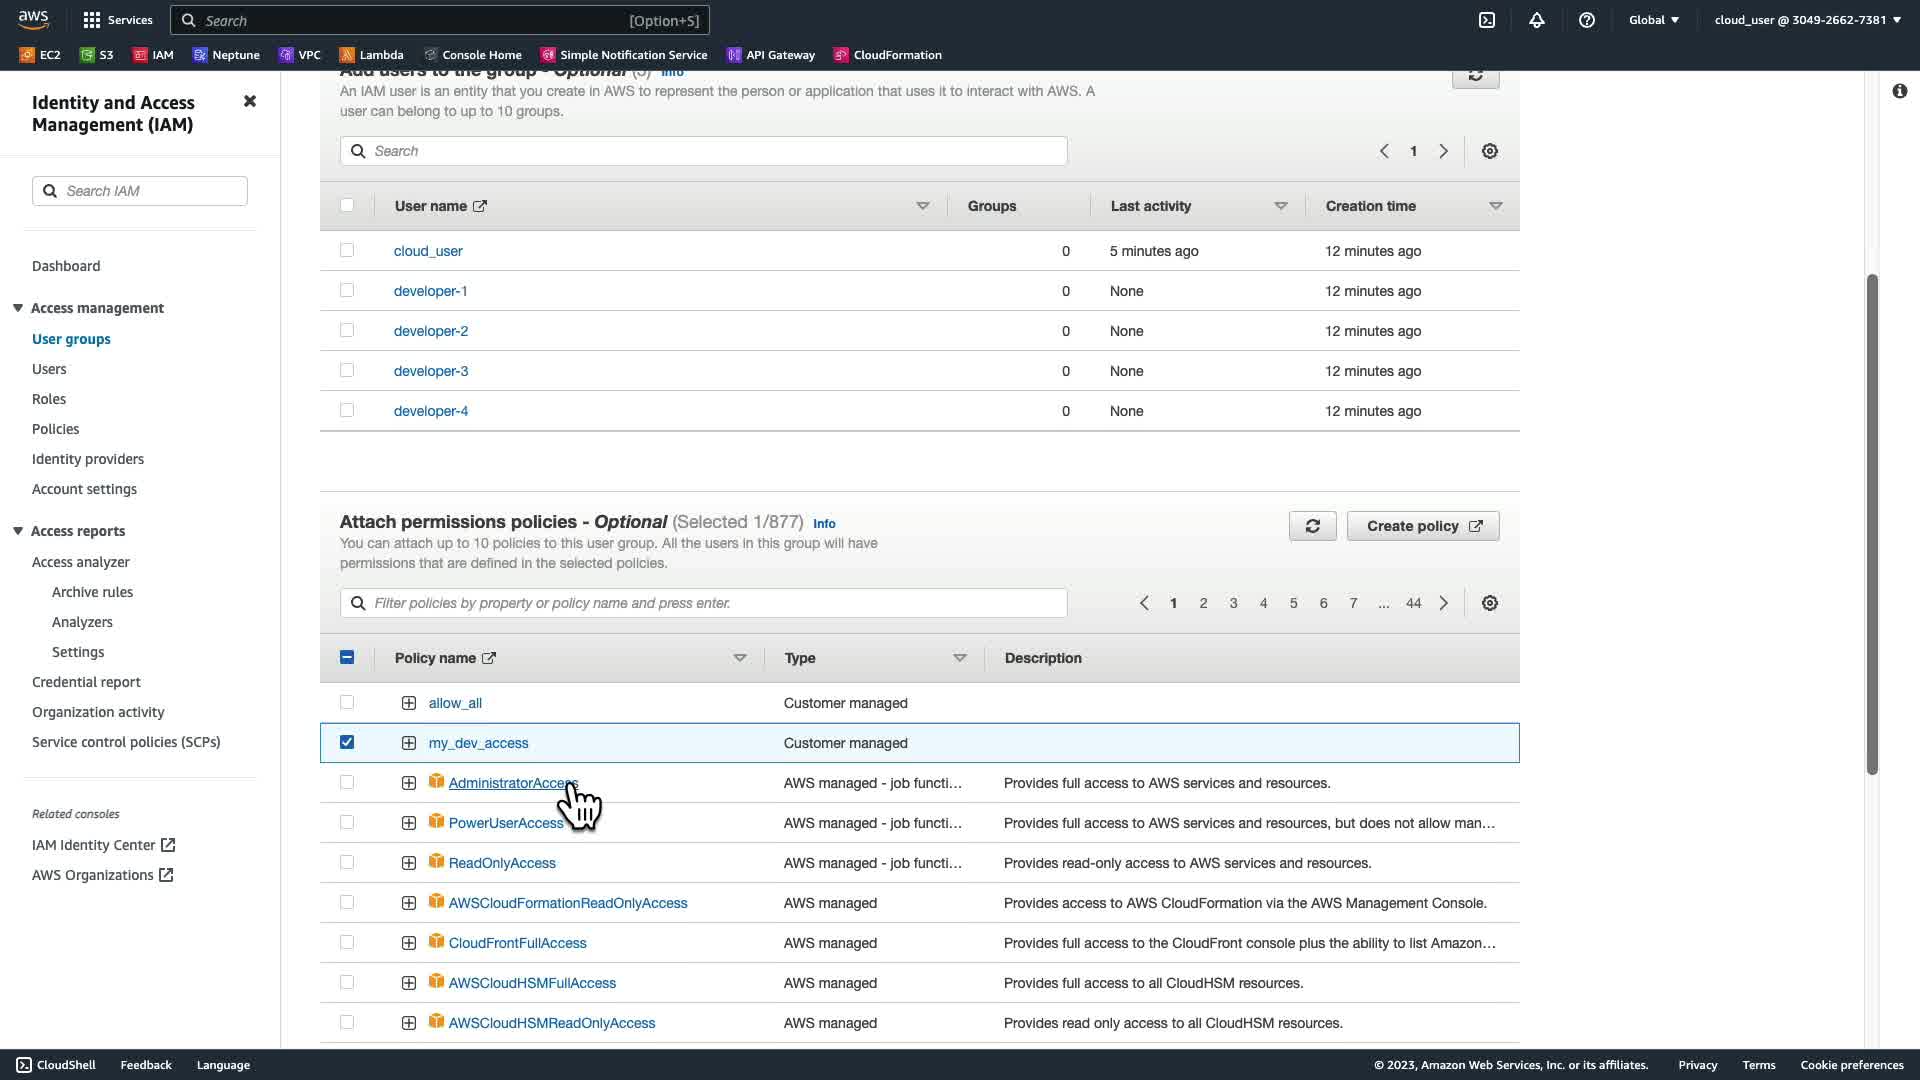Click the Create policy button
Viewport: 1920px width, 1080px height.
[x=1422, y=526]
